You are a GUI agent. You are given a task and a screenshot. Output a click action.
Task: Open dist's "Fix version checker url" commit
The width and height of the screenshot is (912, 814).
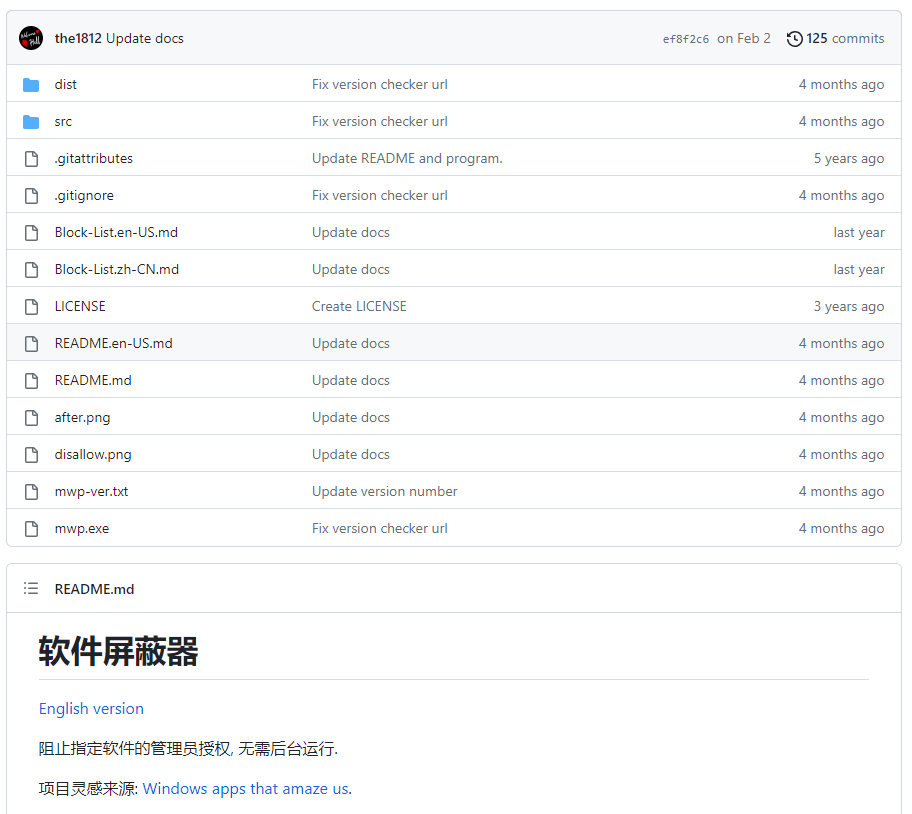380,84
